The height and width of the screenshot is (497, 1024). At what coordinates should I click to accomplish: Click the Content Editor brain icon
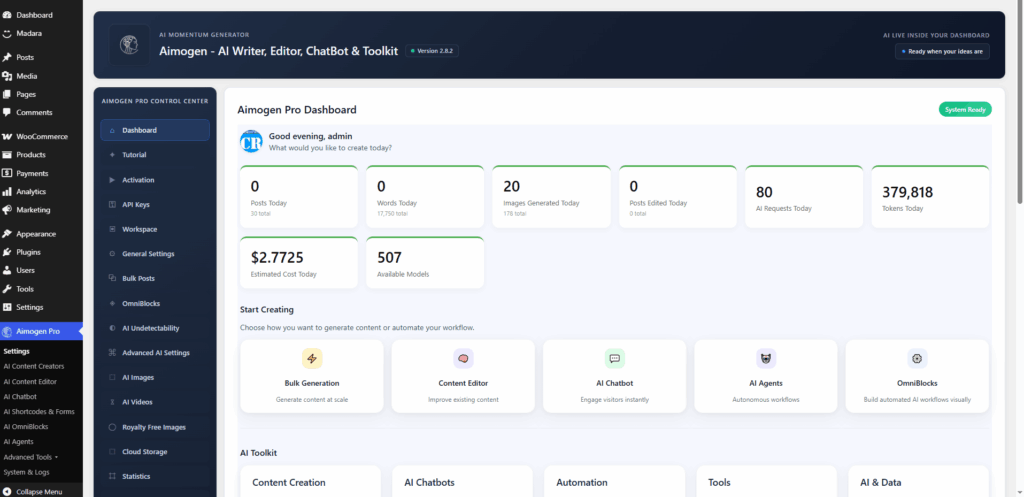point(463,359)
